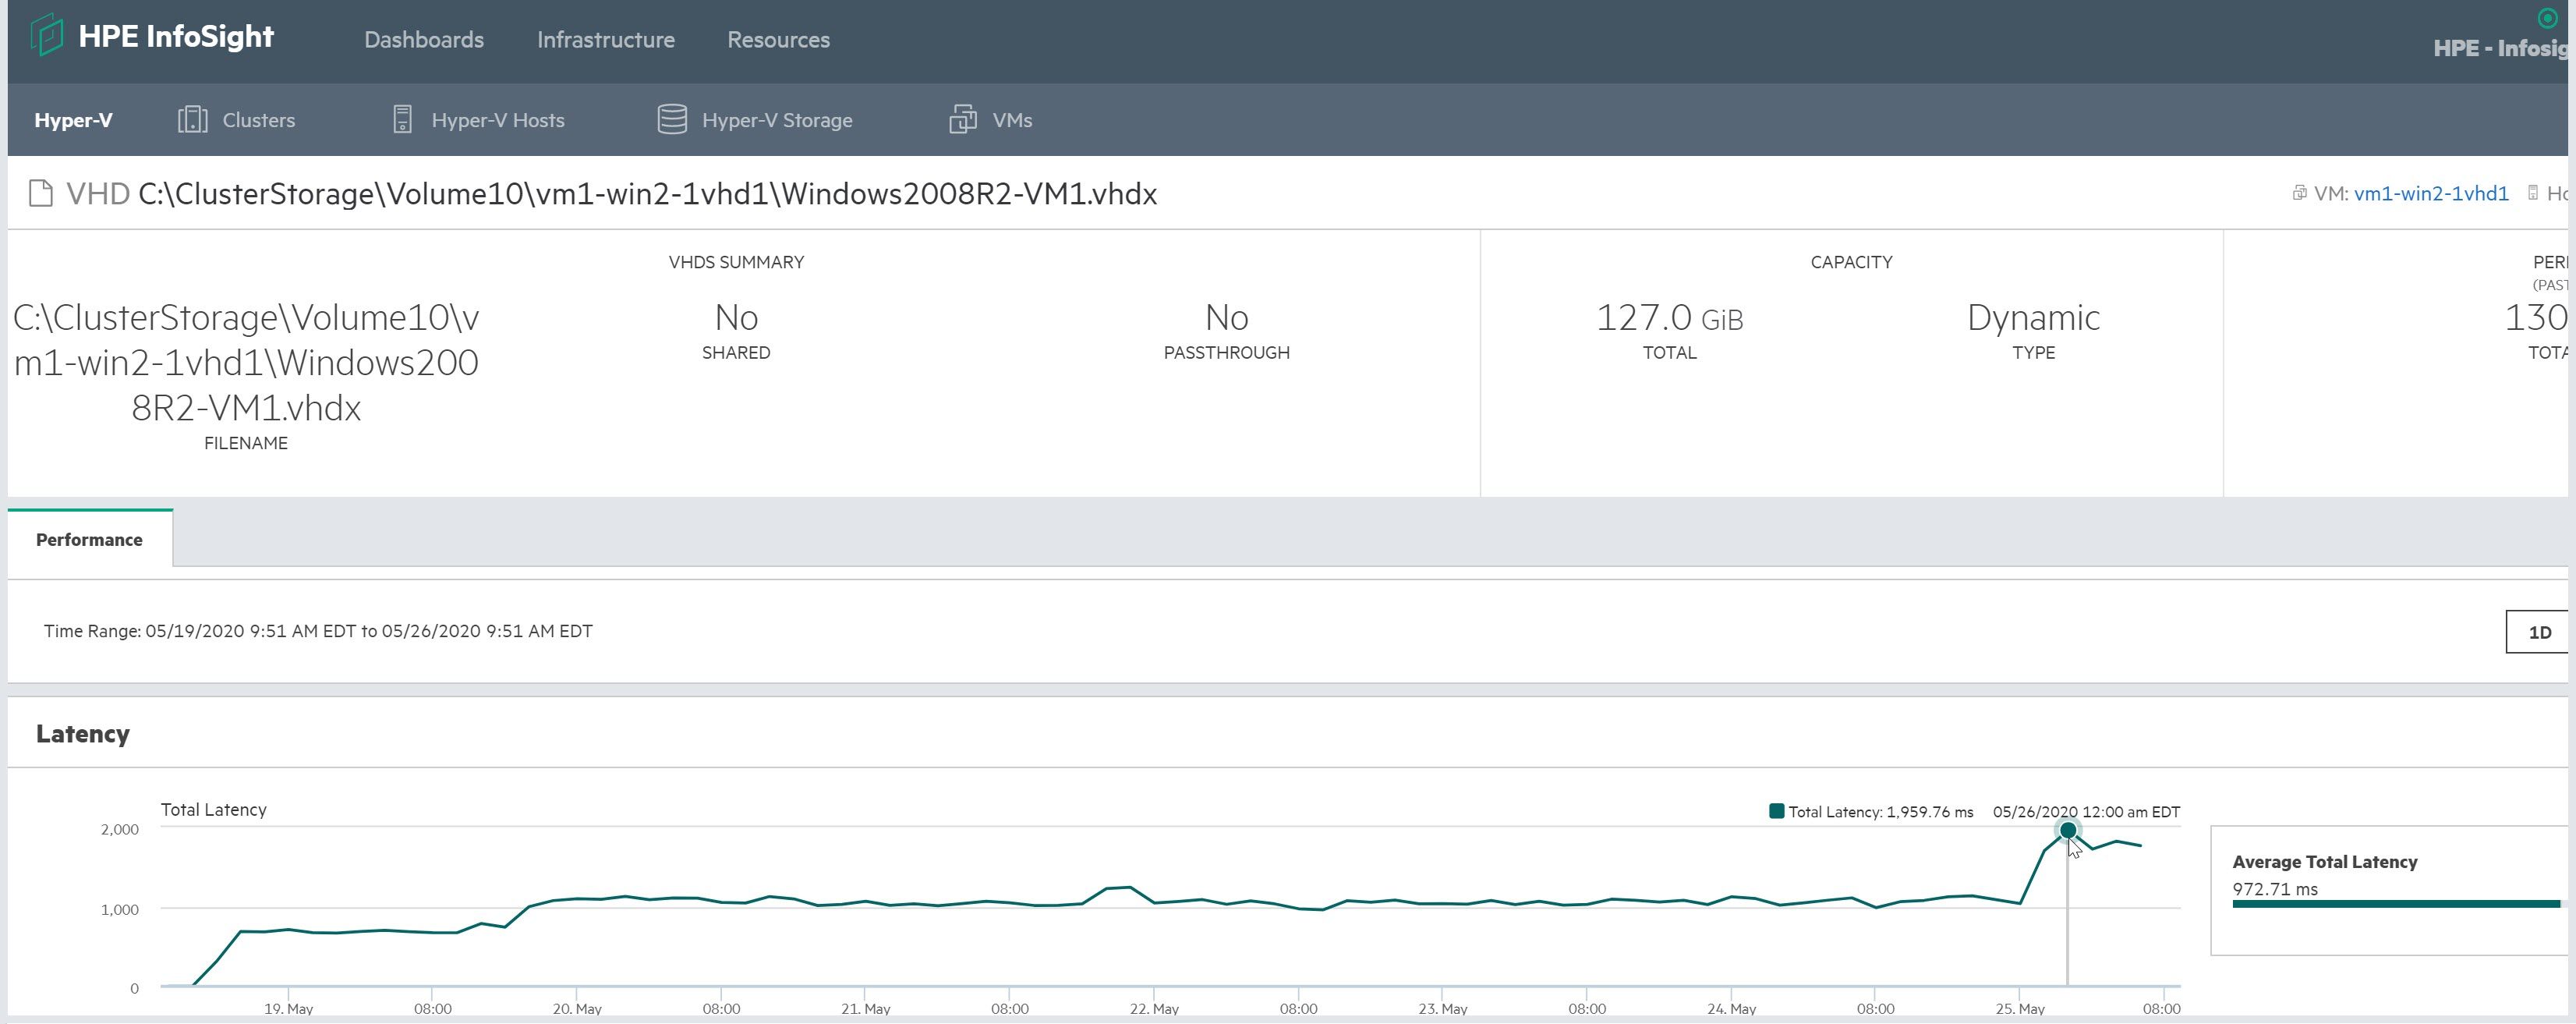Click the Hyper-V Hosts server icon
Image resolution: width=2576 pixels, height=1024 pixels.
[402, 120]
